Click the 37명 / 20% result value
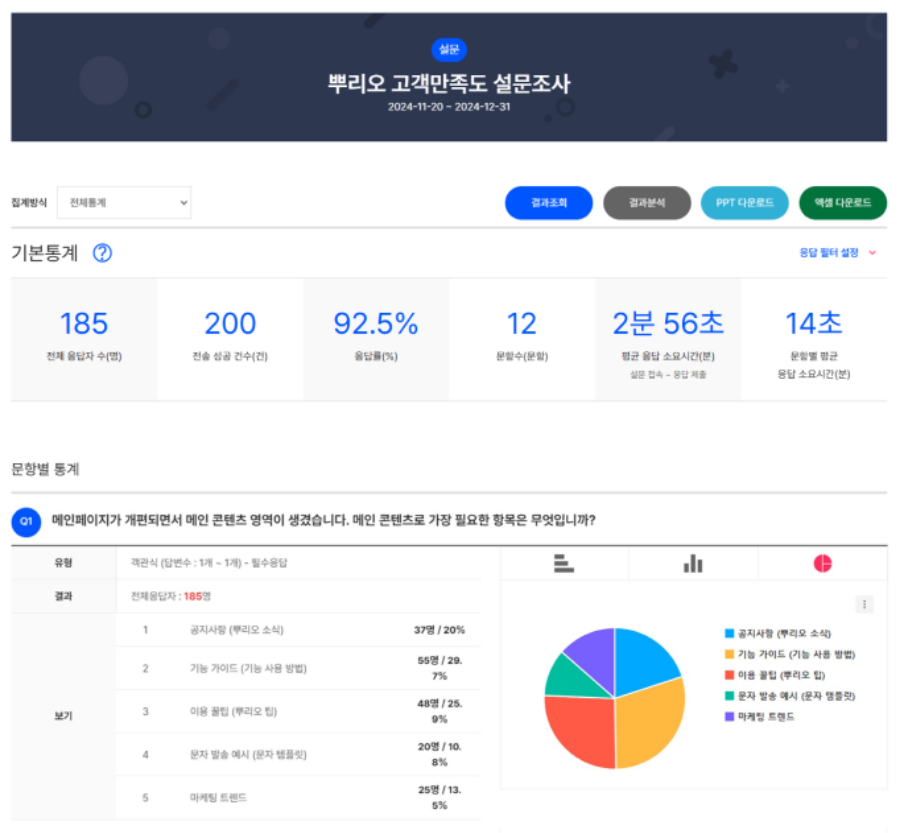Image resolution: width=900 pixels, height=833 pixels. coord(440,630)
